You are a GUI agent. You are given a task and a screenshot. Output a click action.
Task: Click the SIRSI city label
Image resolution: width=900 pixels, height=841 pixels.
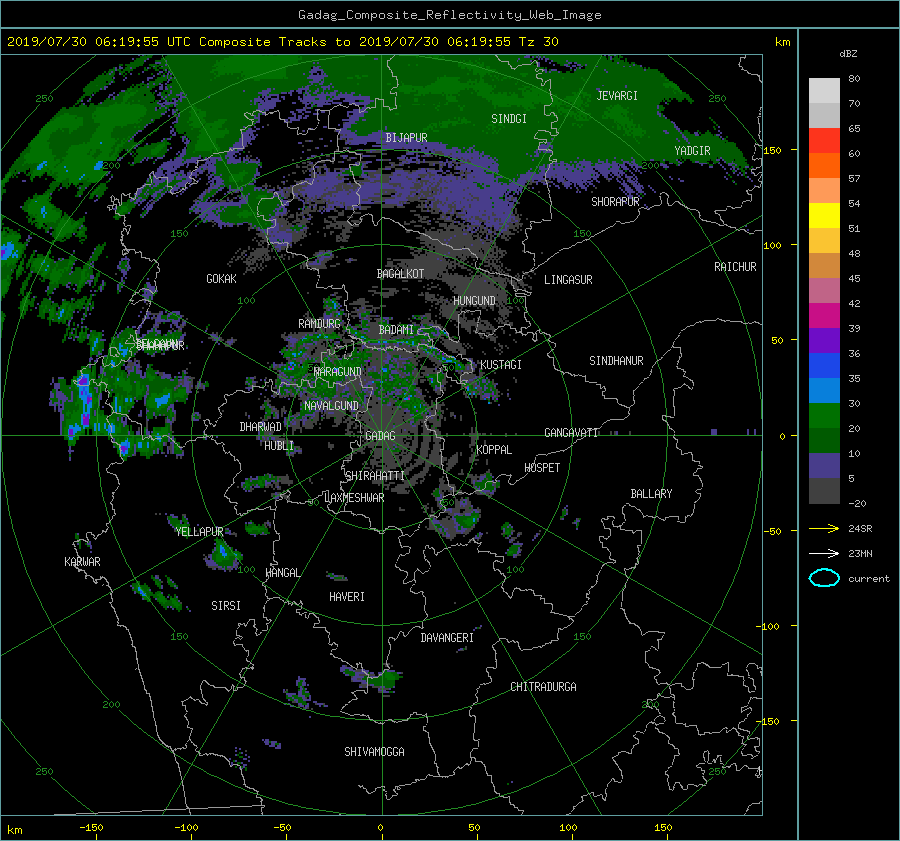point(226,606)
